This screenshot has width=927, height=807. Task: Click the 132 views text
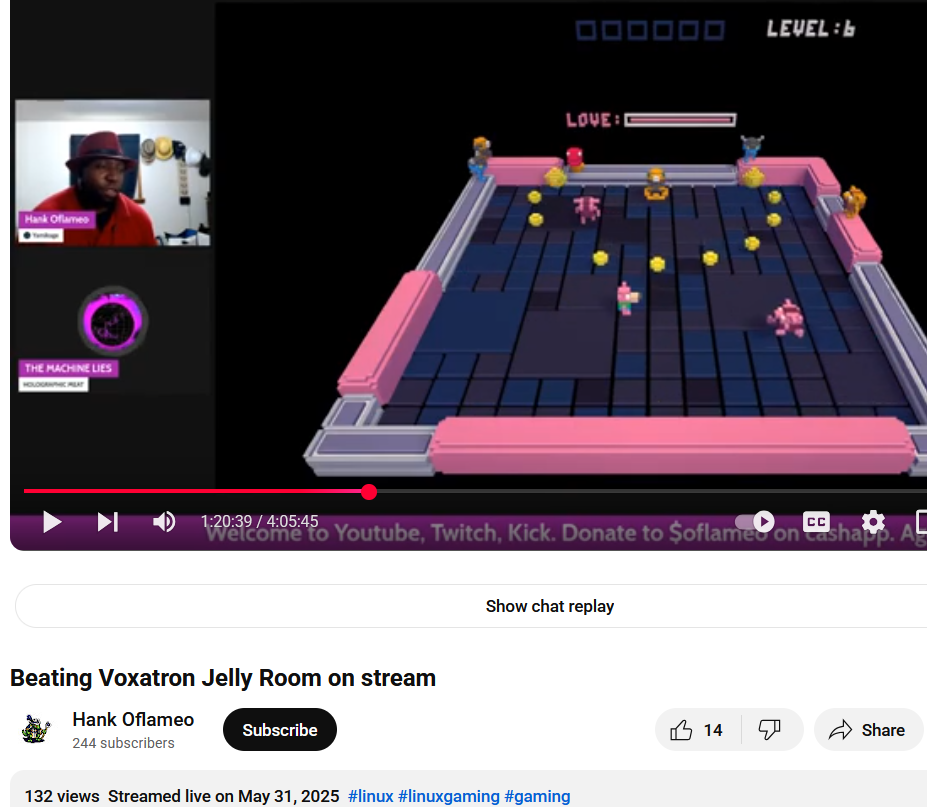(61, 796)
